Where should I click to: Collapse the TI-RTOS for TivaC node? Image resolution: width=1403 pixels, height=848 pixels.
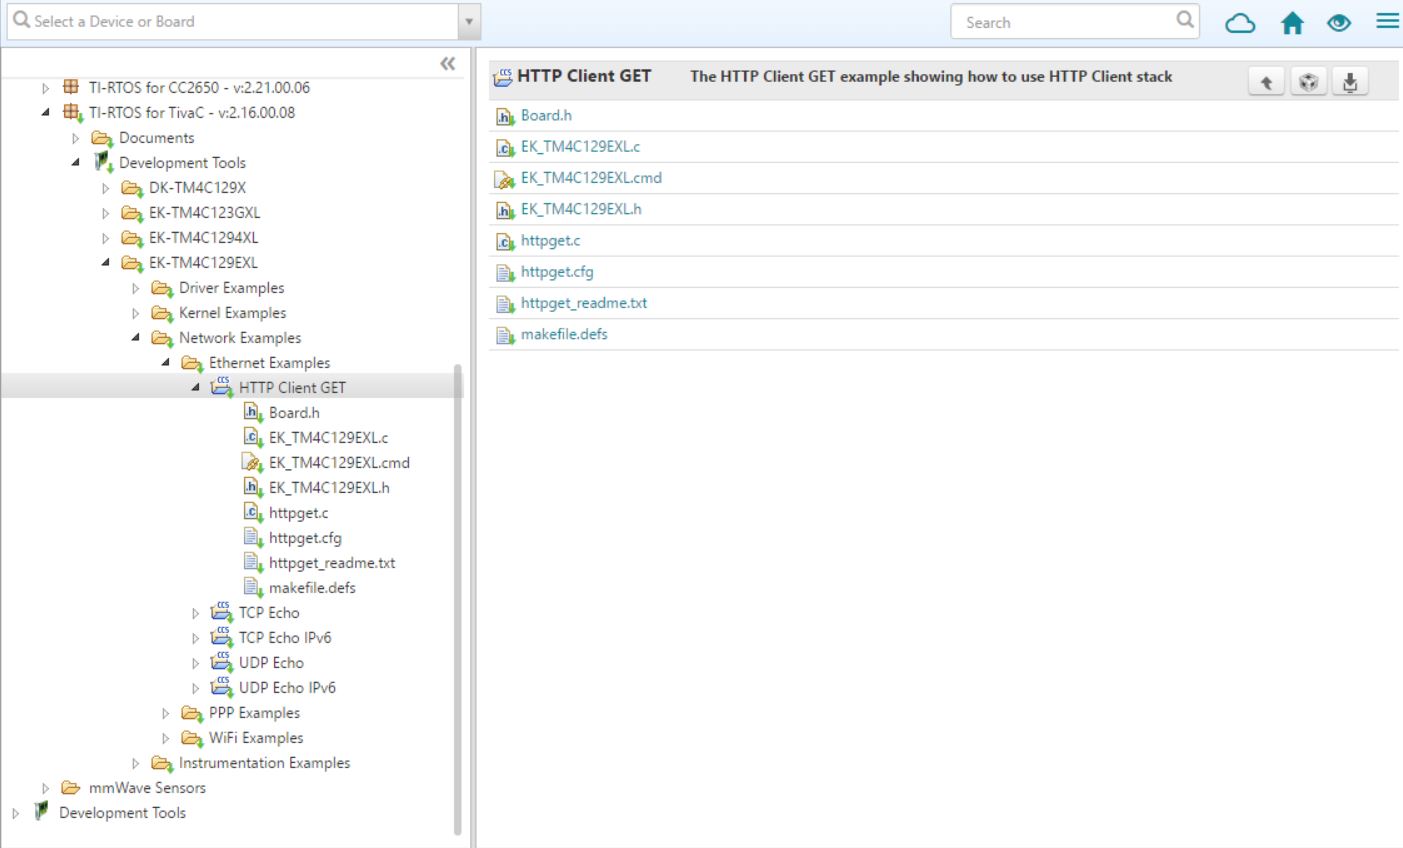click(45, 113)
